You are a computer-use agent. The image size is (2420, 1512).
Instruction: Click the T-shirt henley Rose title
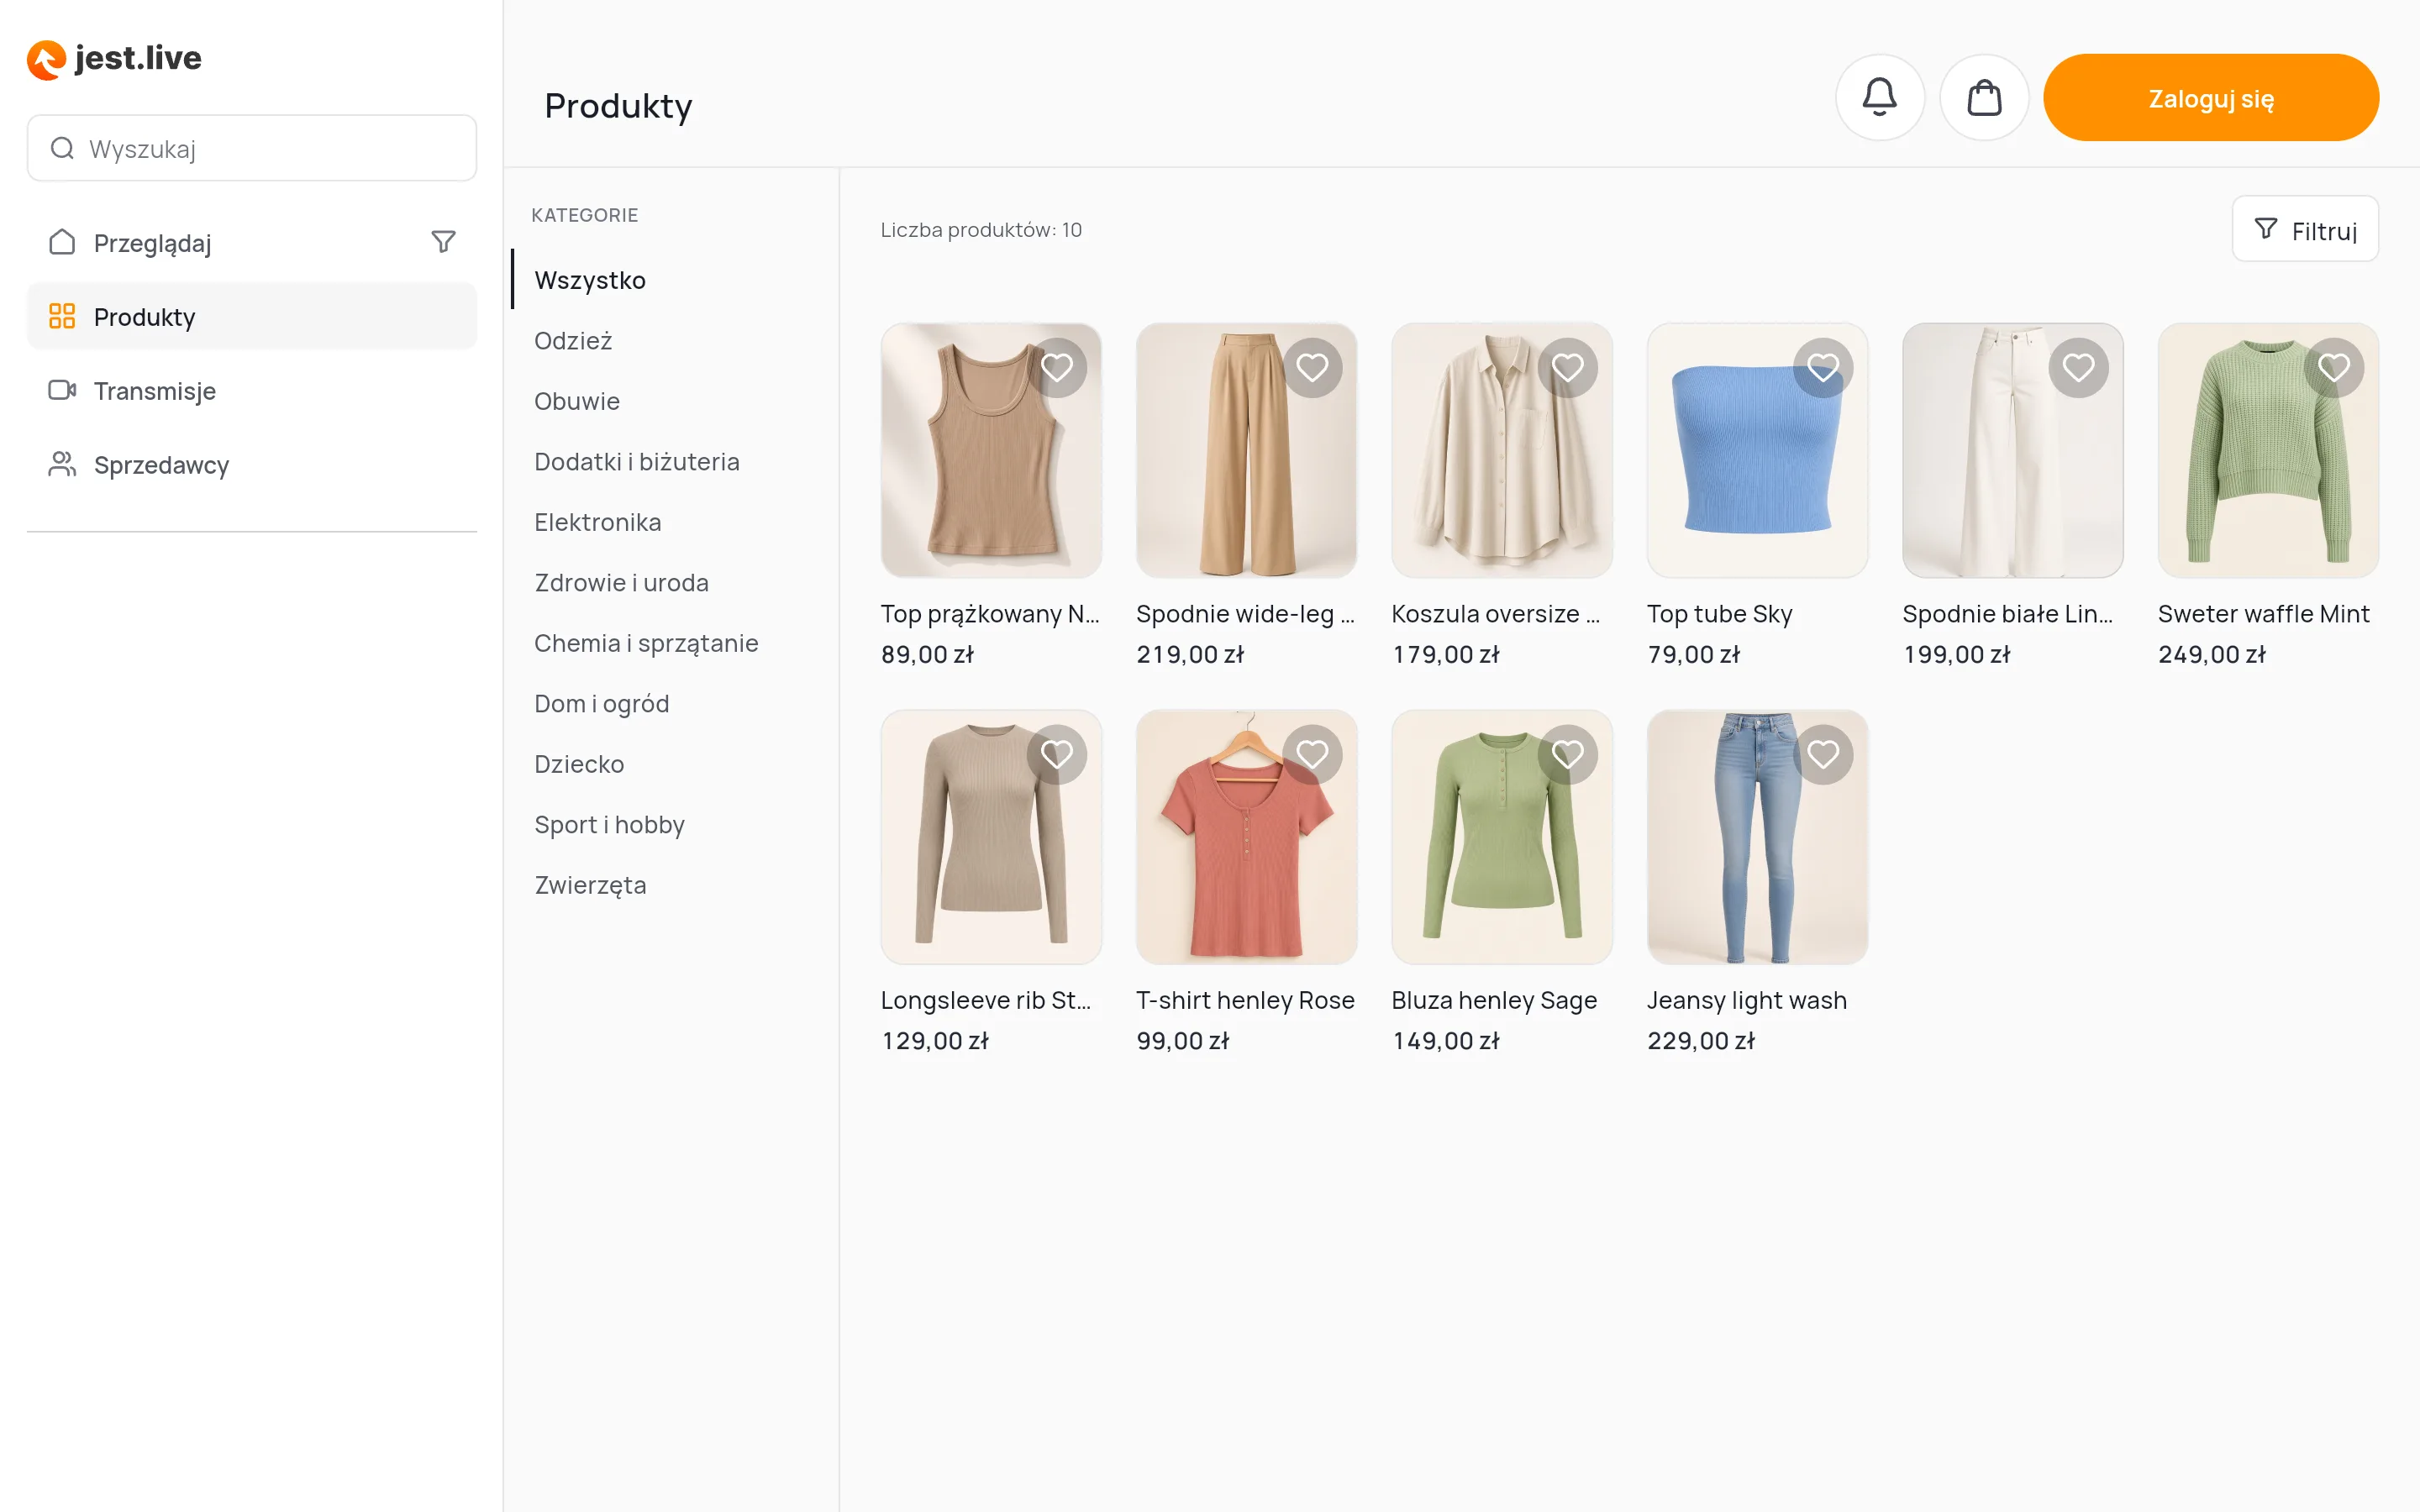click(1245, 1000)
